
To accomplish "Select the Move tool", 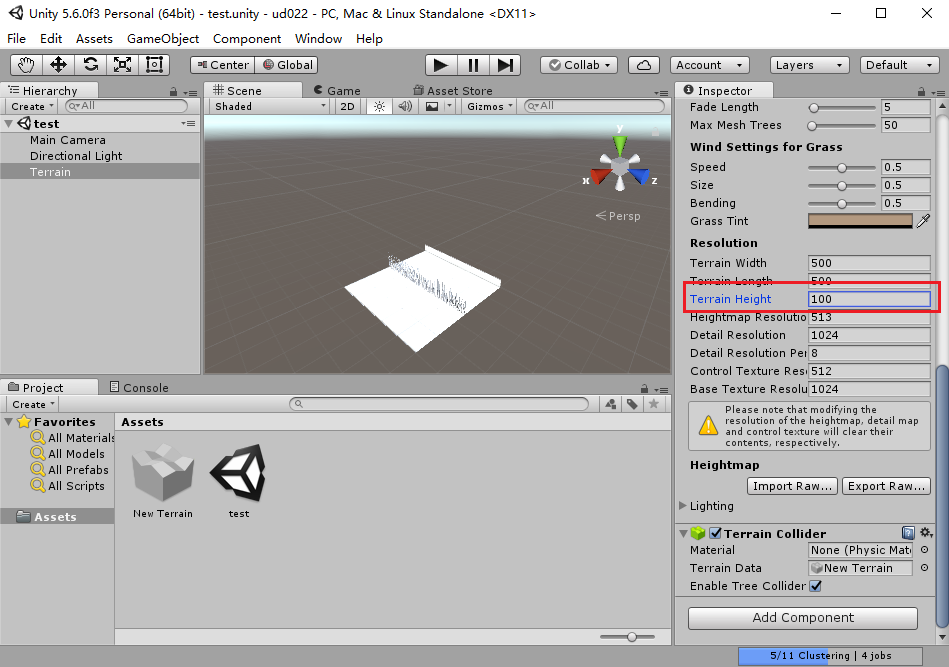I will pos(58,65).
